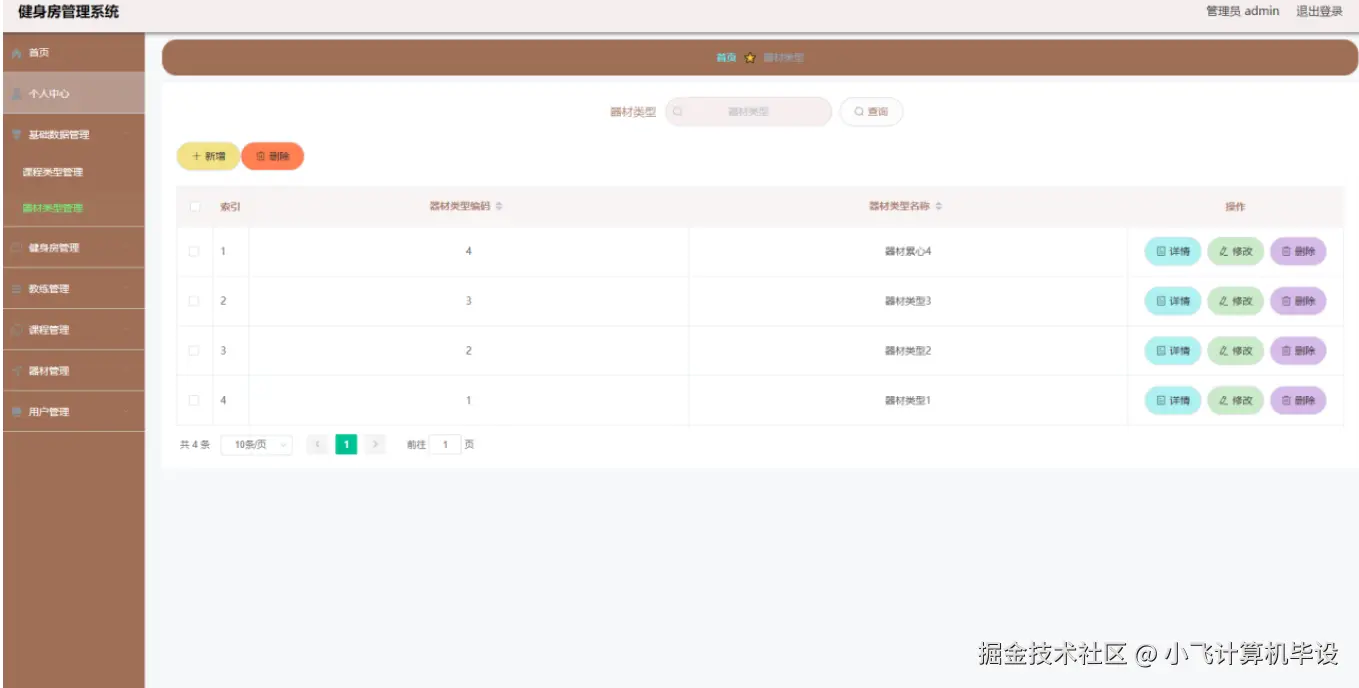Click the icon beside 教练管理
Viewport: 1359px width, 688px height.
click(16, 289)
